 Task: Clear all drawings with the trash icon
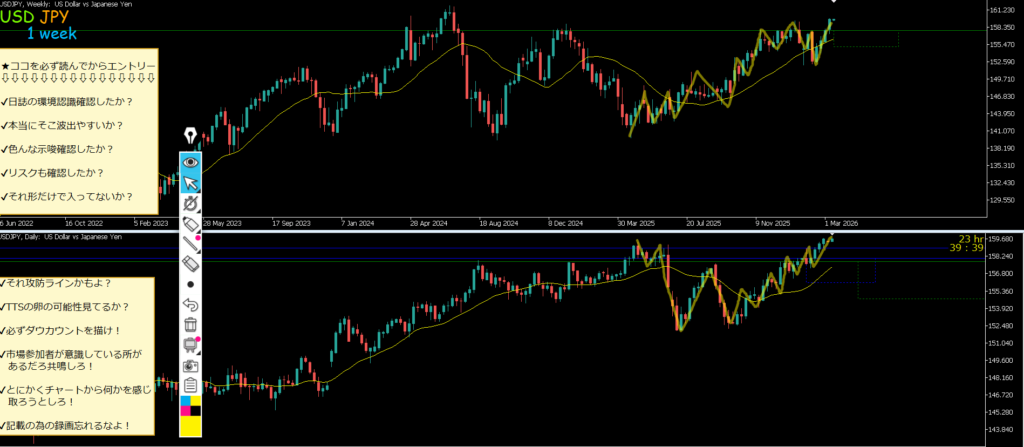[x=191, y=324]
